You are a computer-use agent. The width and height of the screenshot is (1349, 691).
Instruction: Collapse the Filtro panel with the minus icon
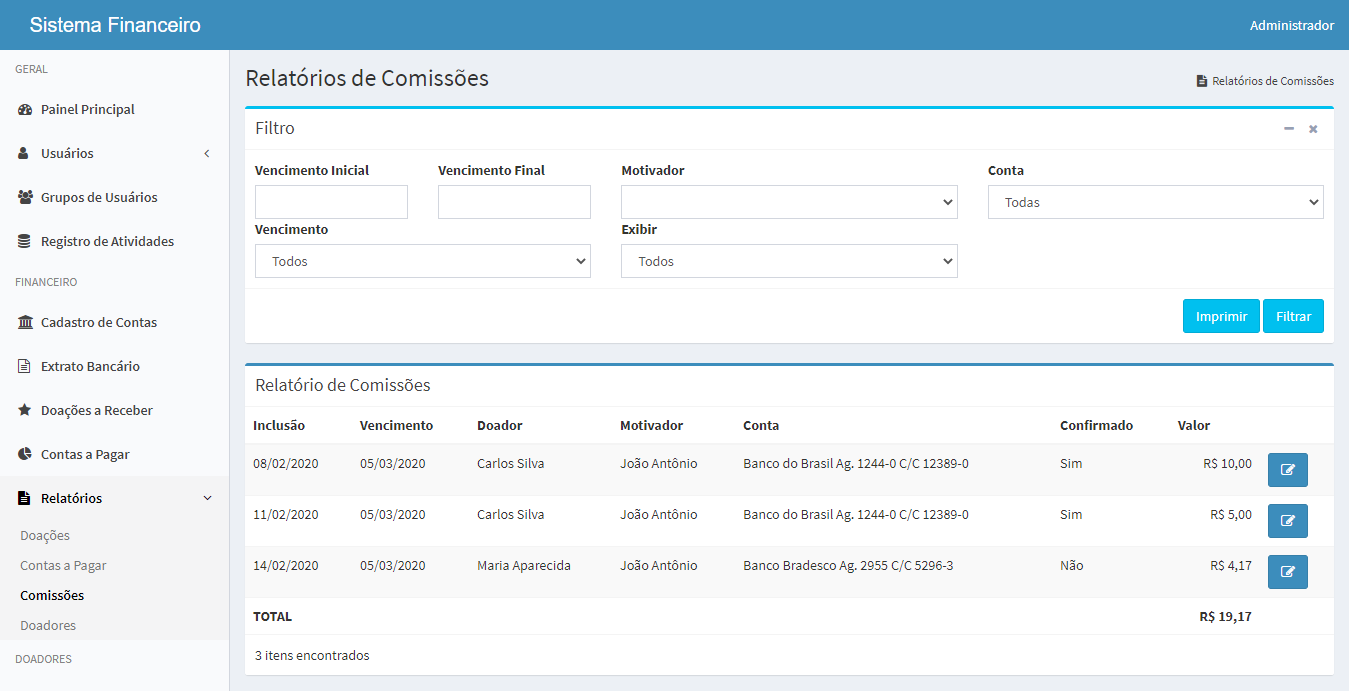point(1289,129)
